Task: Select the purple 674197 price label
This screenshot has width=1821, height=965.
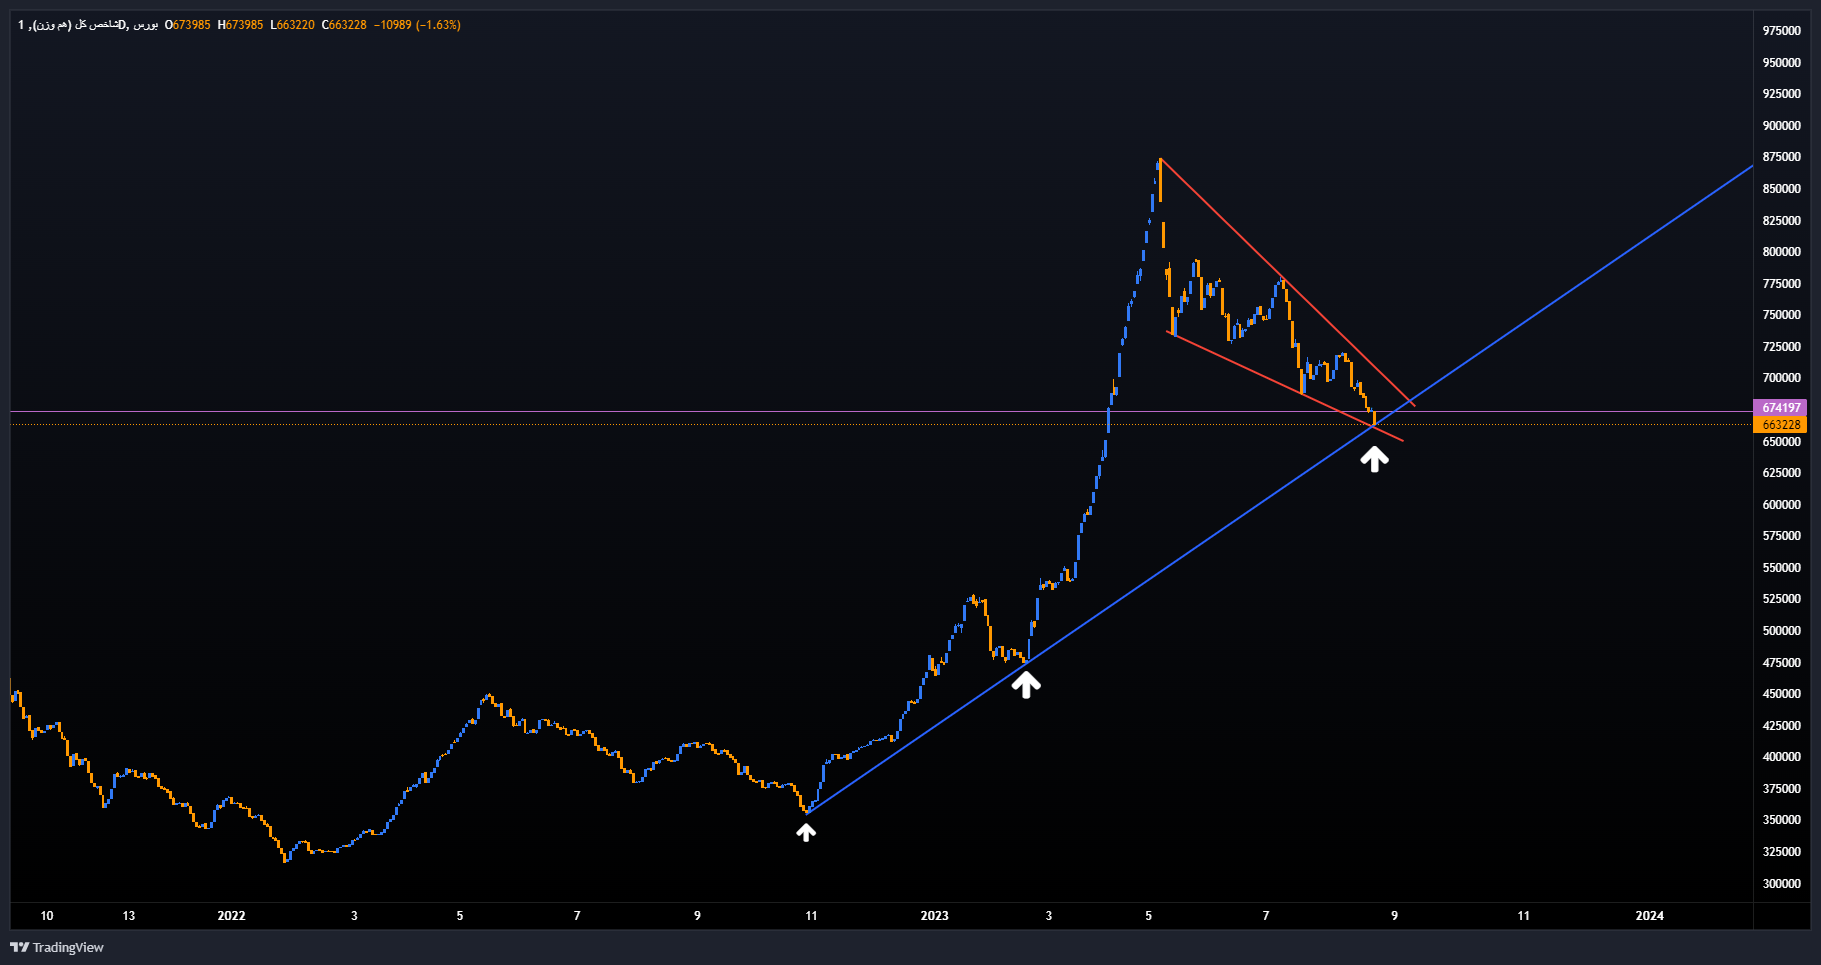Action: coord(1780,408)
